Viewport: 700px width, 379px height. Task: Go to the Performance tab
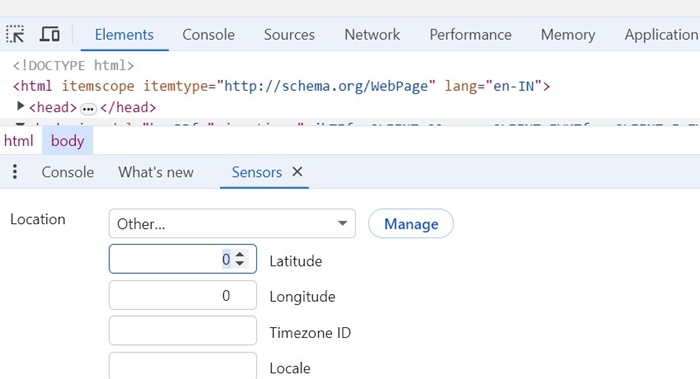(x=471, y=34)
